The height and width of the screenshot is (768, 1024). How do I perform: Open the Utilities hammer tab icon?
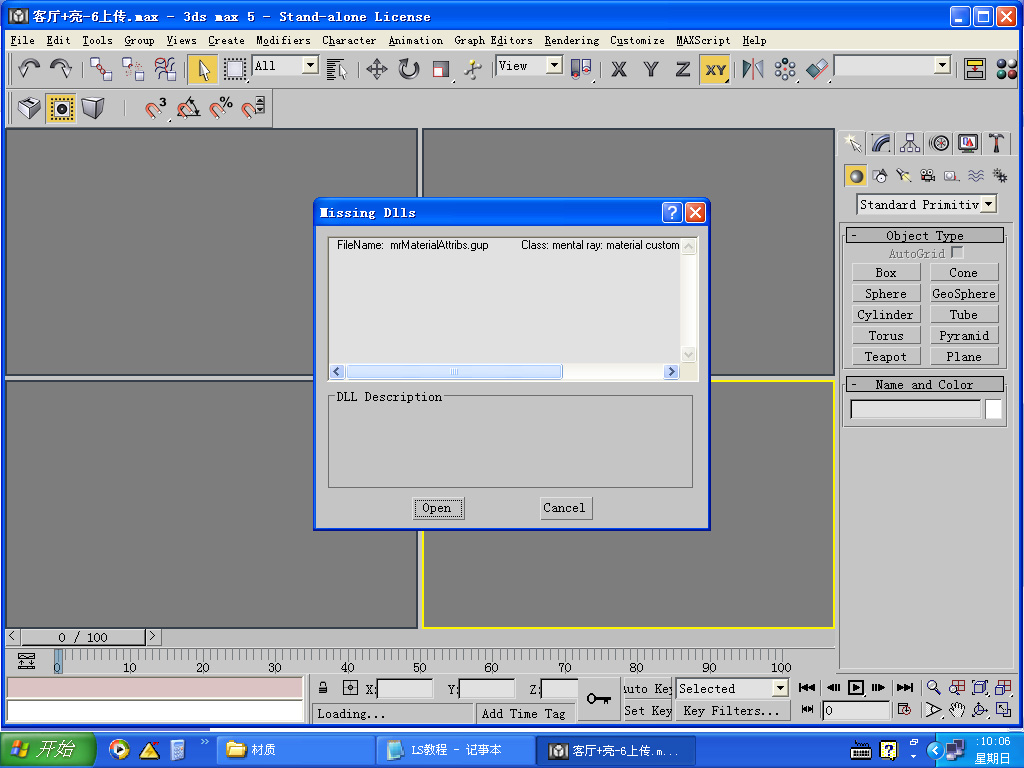(x=997, y=143)
